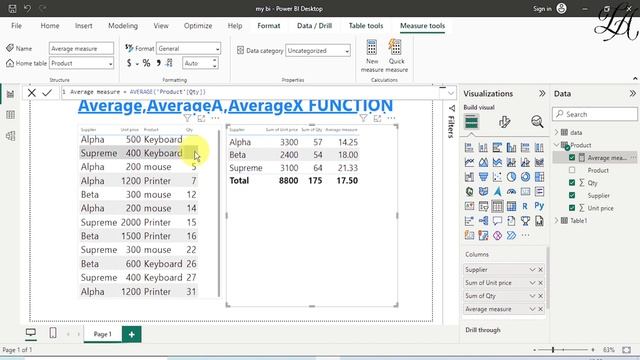Switch to Modeling ribbon tab
The width and height of the screenshot is (640, 360).
(123, 26)
